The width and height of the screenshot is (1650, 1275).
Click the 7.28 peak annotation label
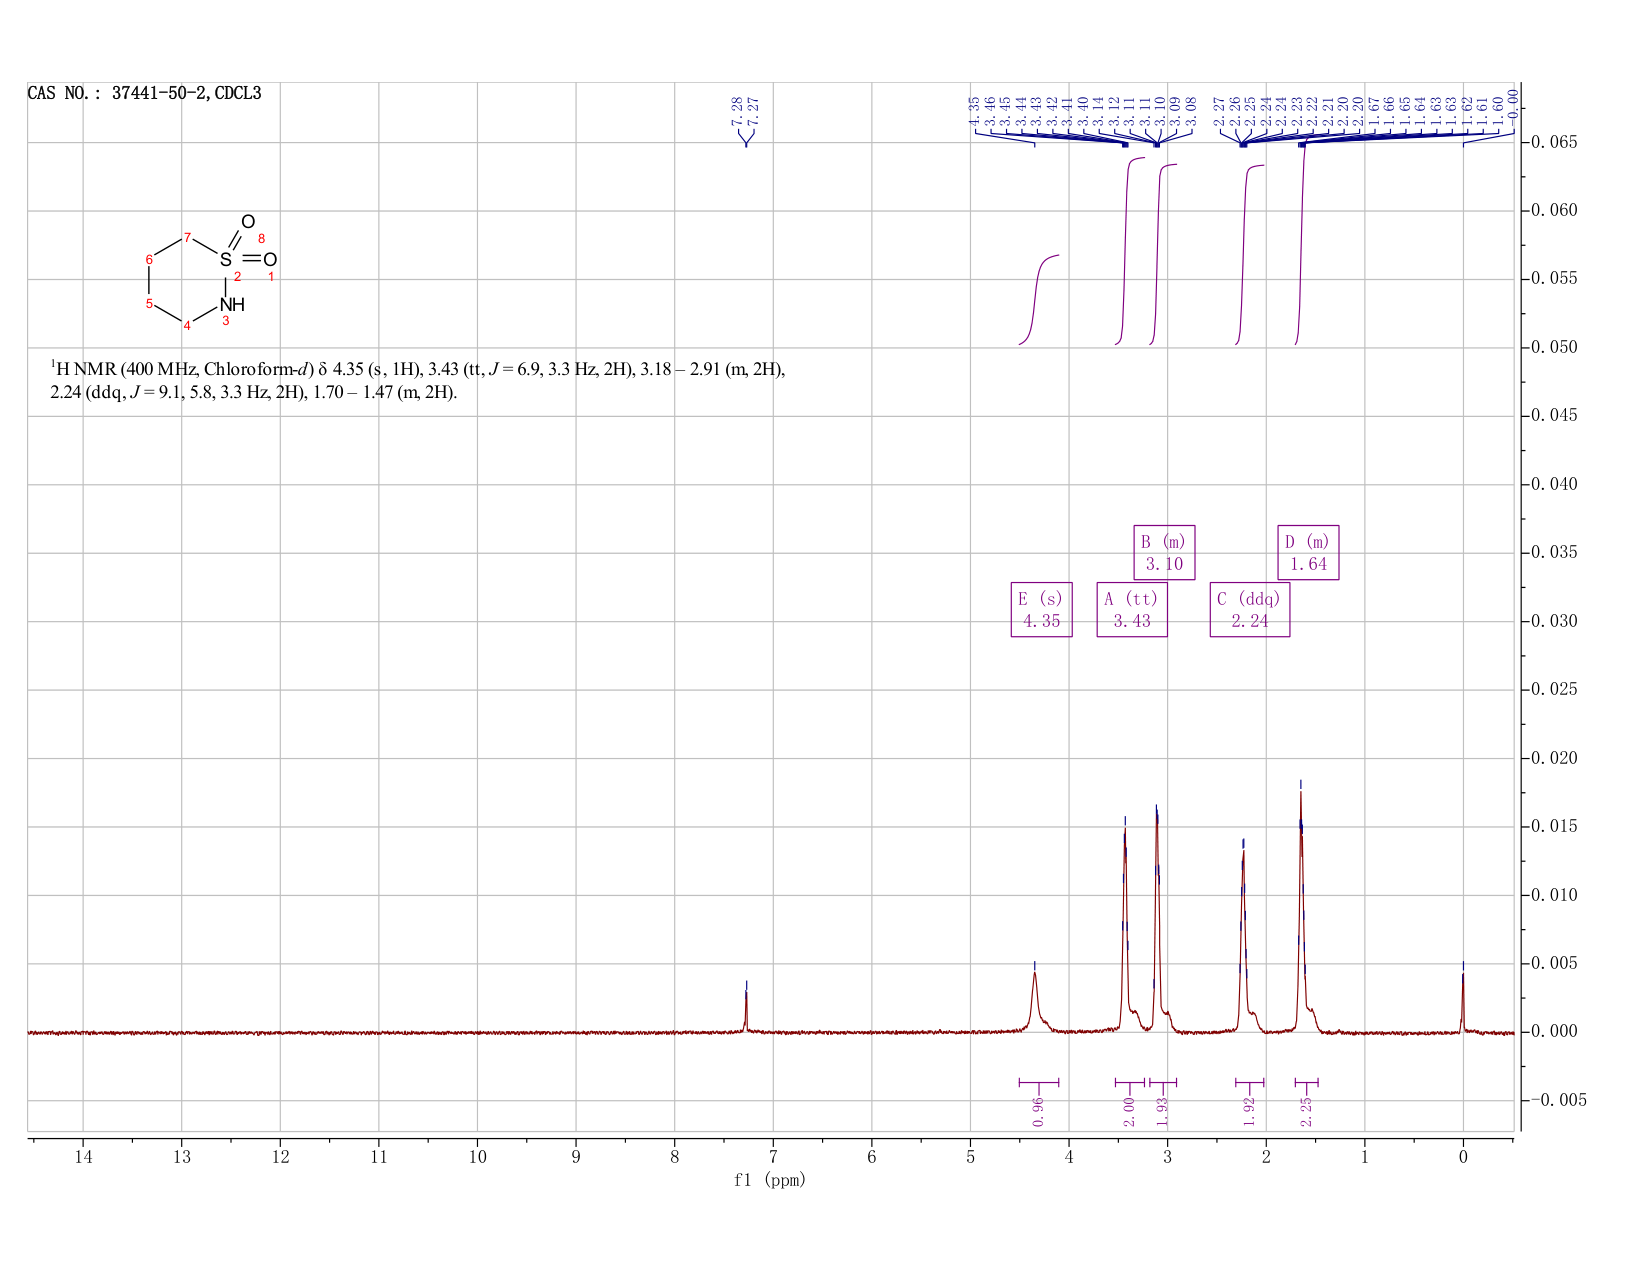pos(737,110)
